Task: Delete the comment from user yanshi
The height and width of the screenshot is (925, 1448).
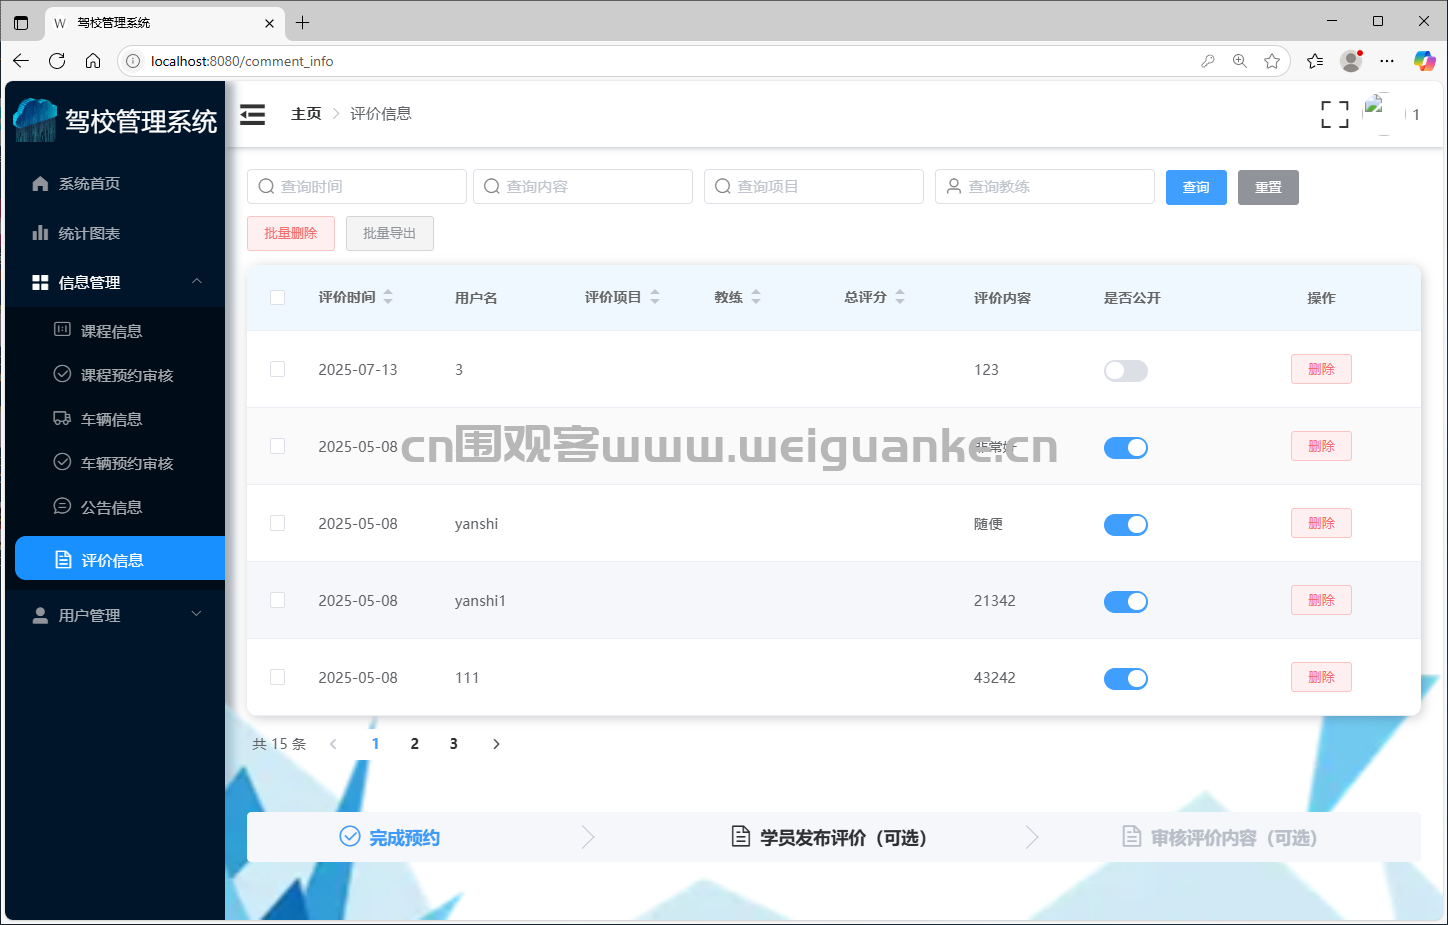Action: click(1321, 523)
